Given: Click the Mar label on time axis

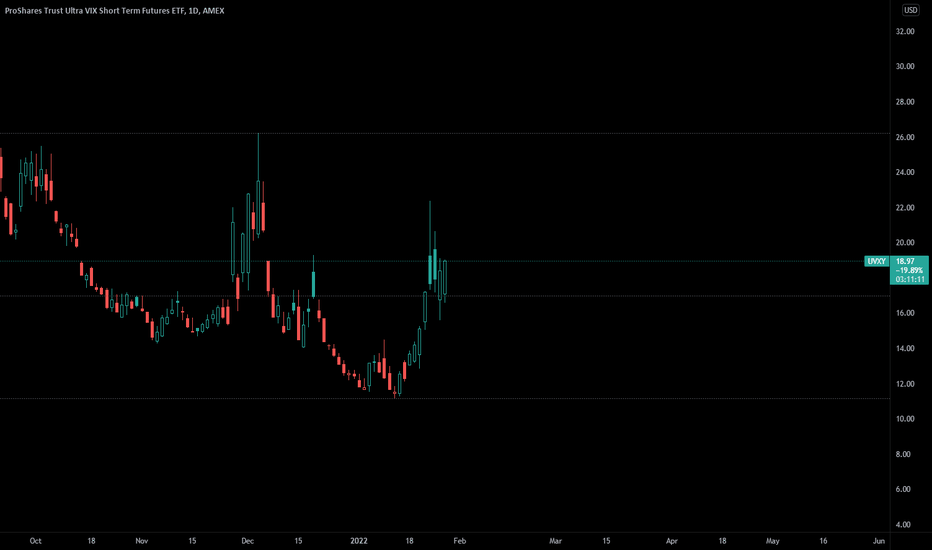Looking at the screenshot, I should click(x=555, y=541).
